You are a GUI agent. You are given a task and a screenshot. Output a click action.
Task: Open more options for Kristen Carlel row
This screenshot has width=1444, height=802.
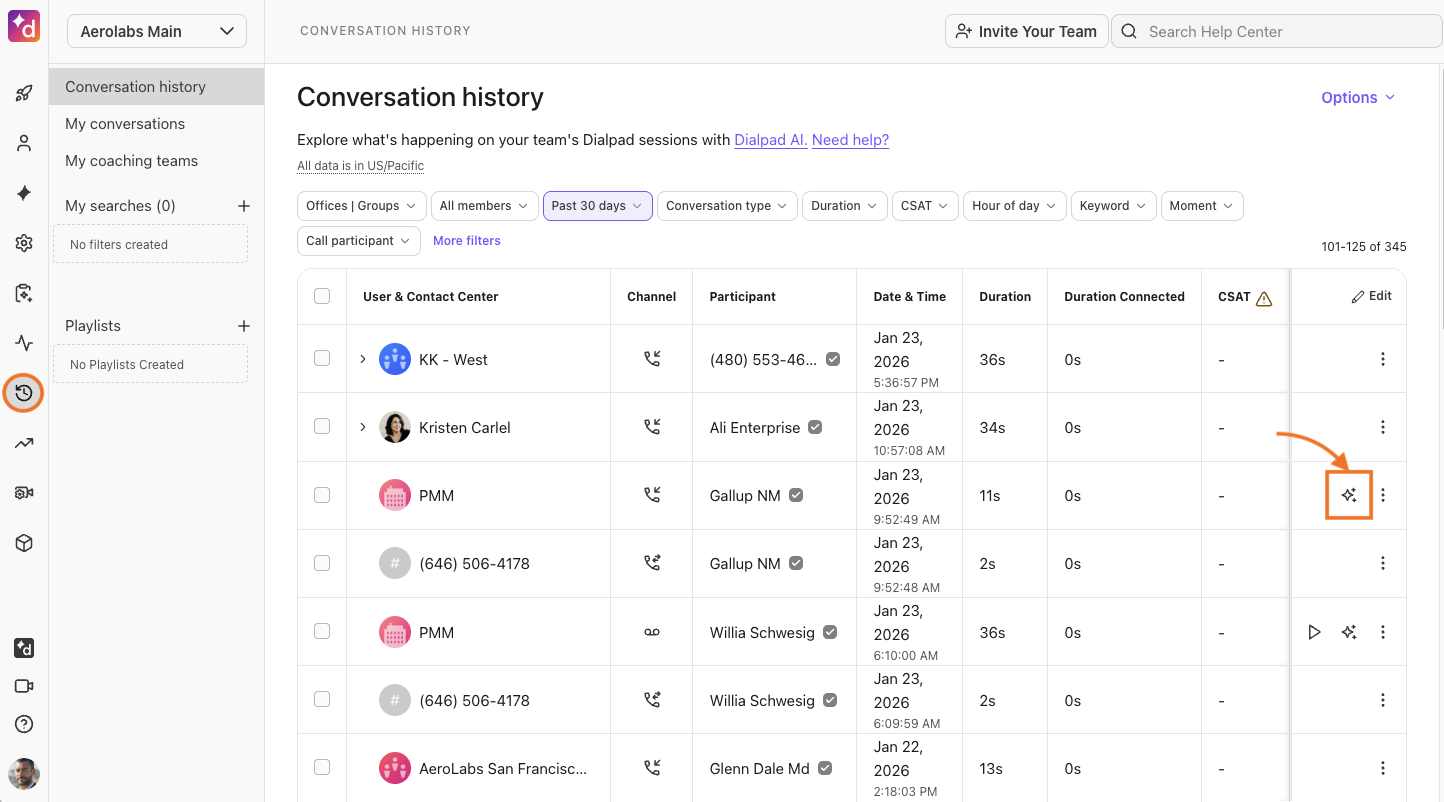pyautogui.click(x=1383, y=427)
